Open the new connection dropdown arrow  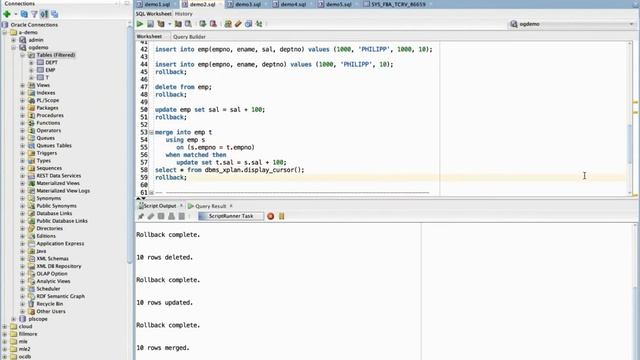[16, 14]
